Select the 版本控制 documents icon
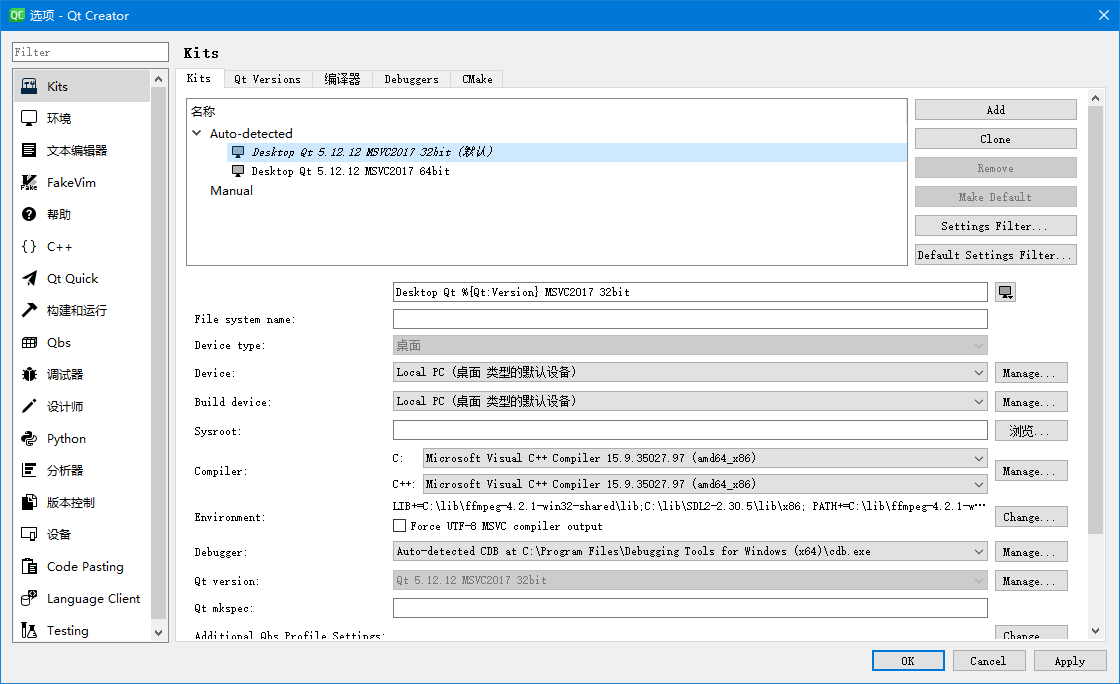The image size is (1120, 684). [29, 503]
